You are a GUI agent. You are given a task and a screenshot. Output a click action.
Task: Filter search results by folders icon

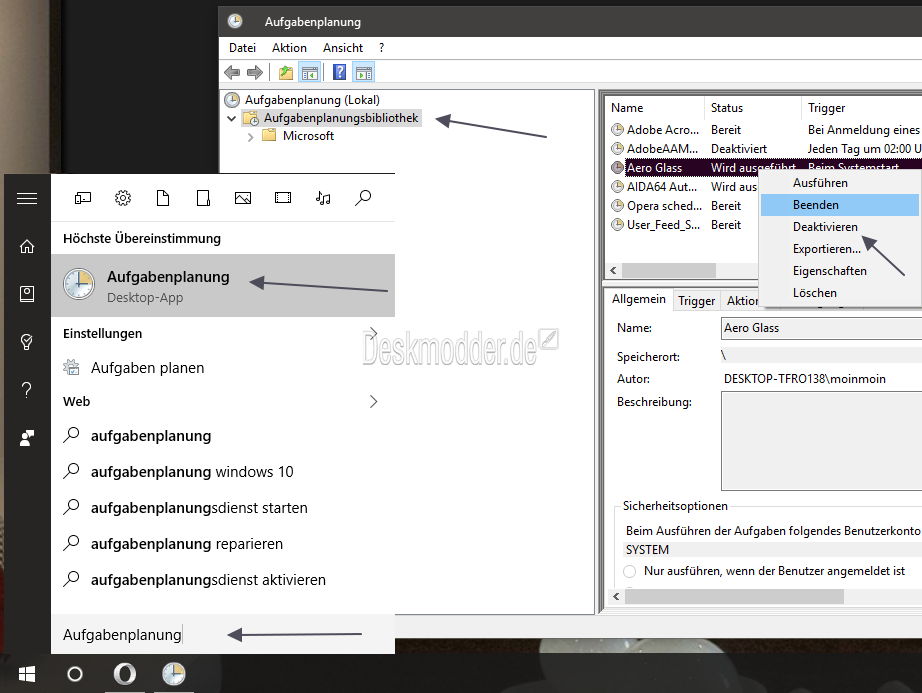[203, 198]
